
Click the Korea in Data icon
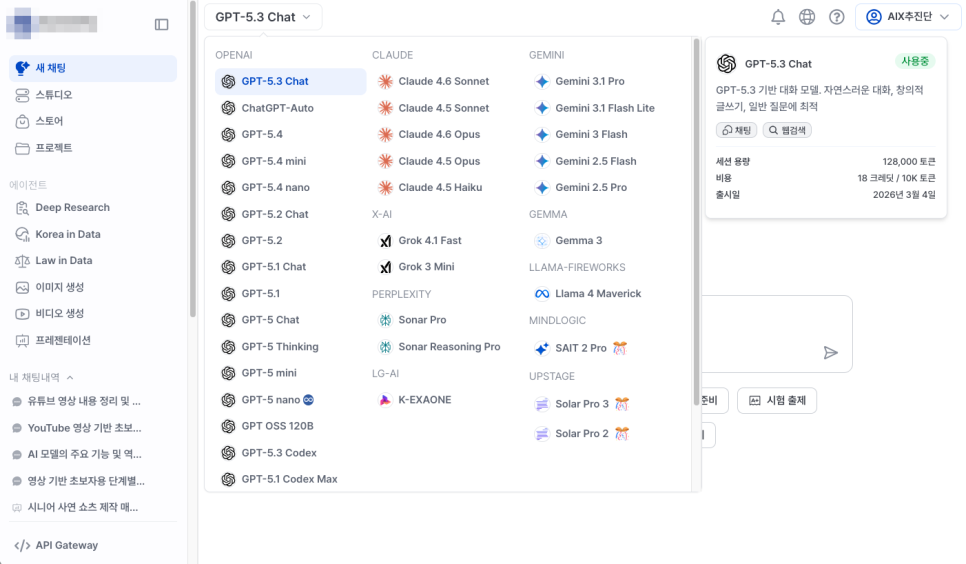tap(22, 234)
